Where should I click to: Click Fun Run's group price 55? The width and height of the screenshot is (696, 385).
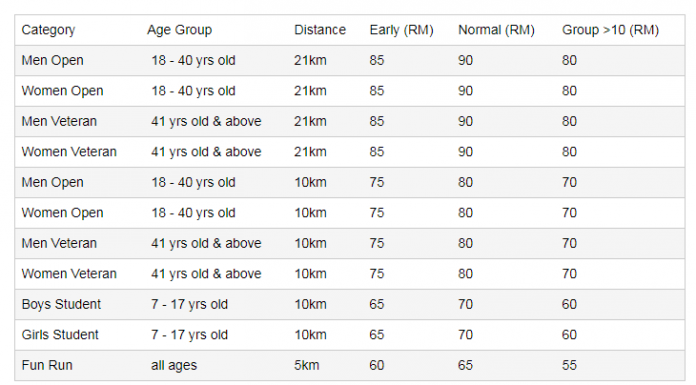point(569,365)
